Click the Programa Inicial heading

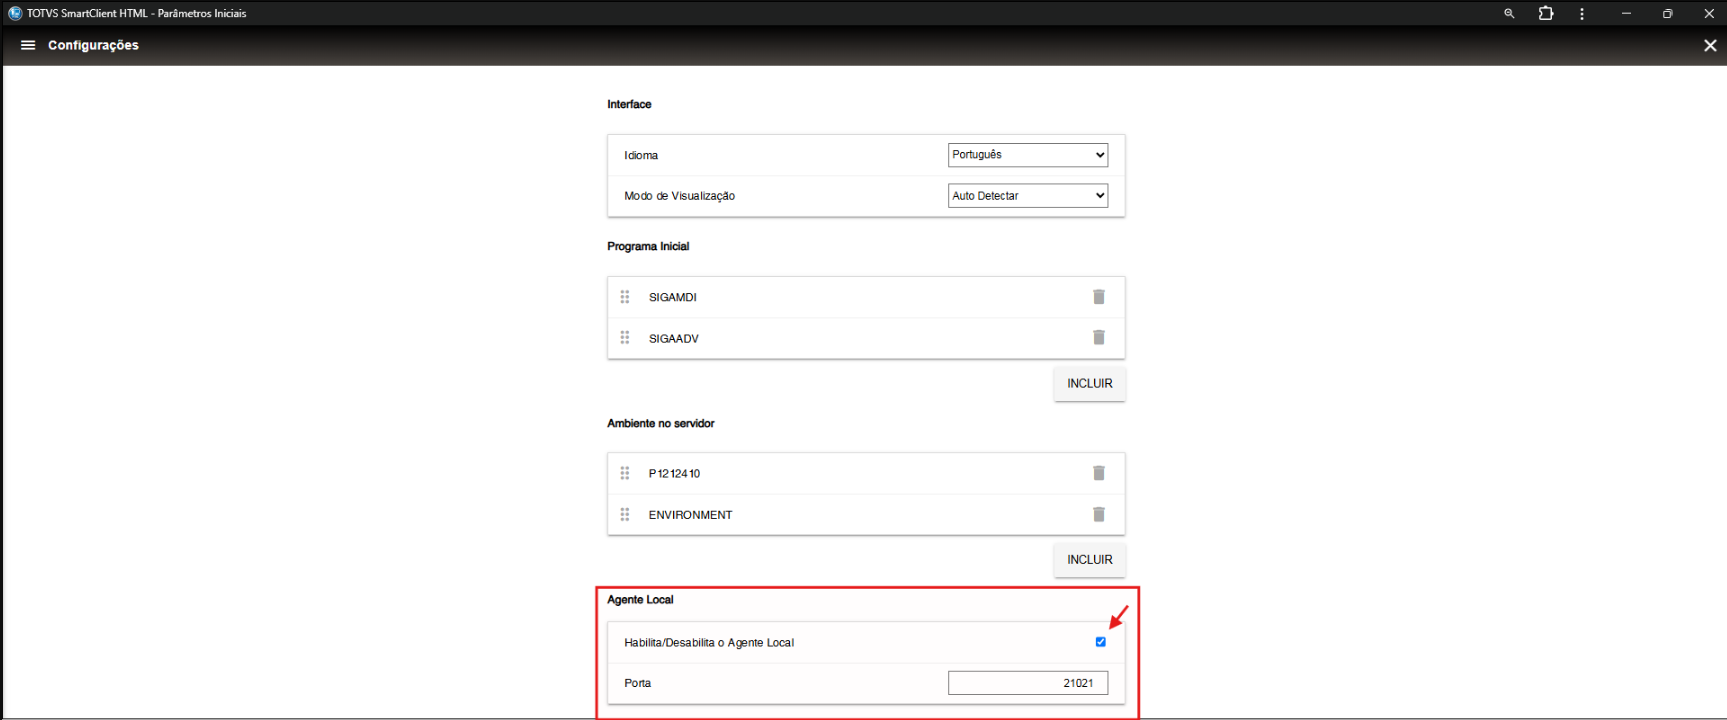point(648,246)
